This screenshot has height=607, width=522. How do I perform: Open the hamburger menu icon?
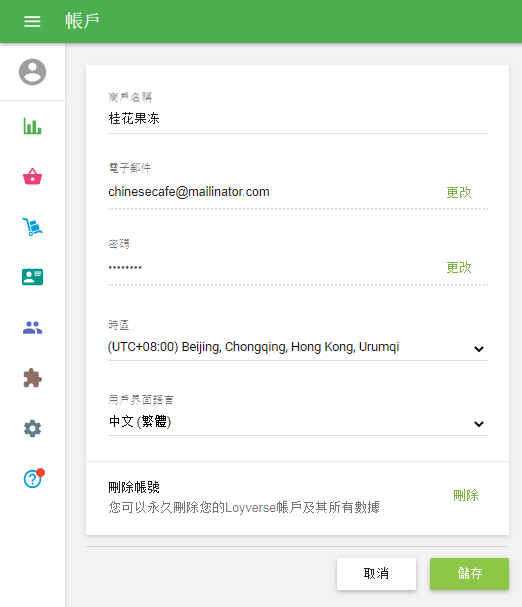pos(32,21)
